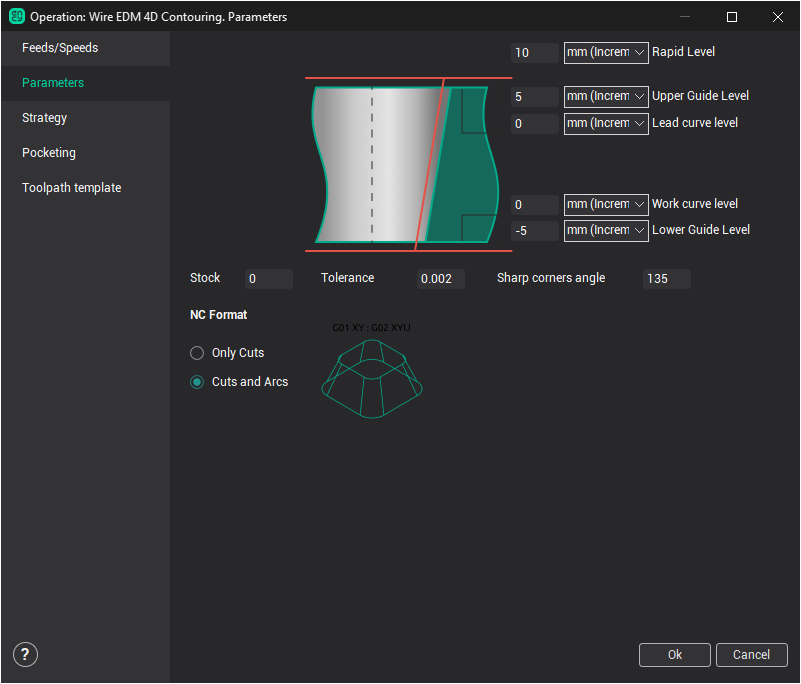
Task: Click the Cancel button
Action: point(751,655)
